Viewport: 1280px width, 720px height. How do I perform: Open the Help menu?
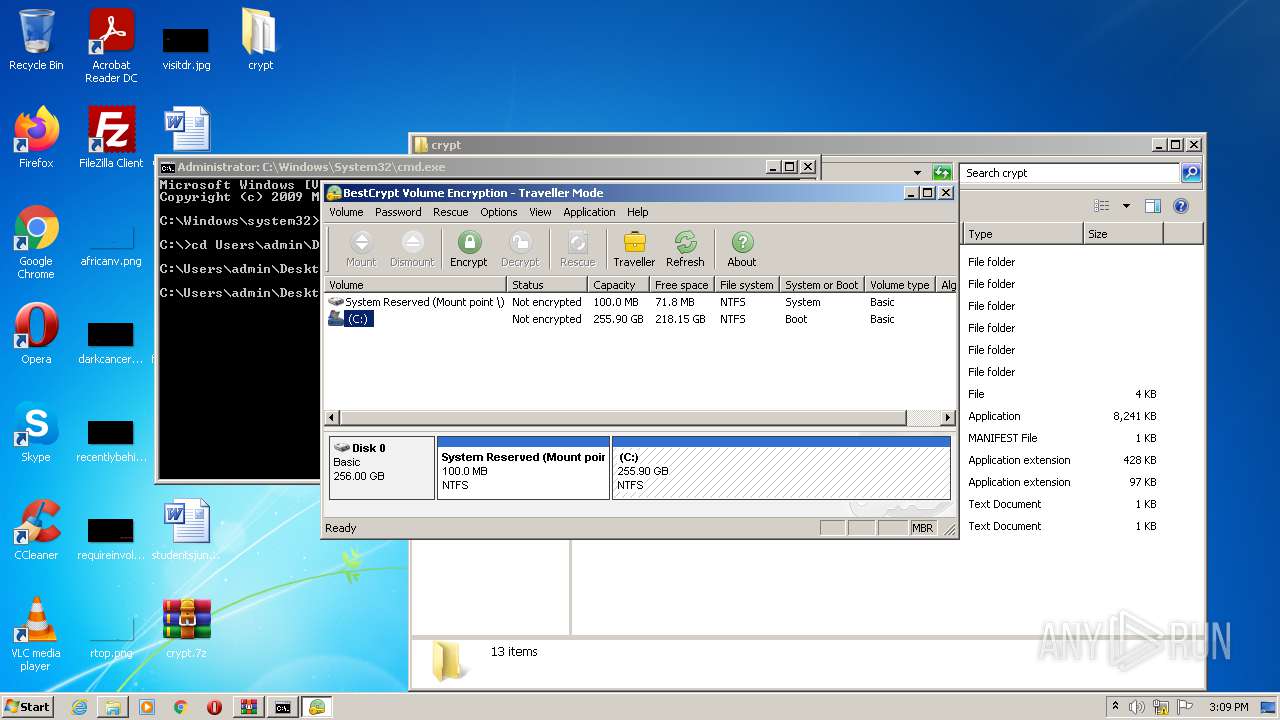[x=638, y=212]
